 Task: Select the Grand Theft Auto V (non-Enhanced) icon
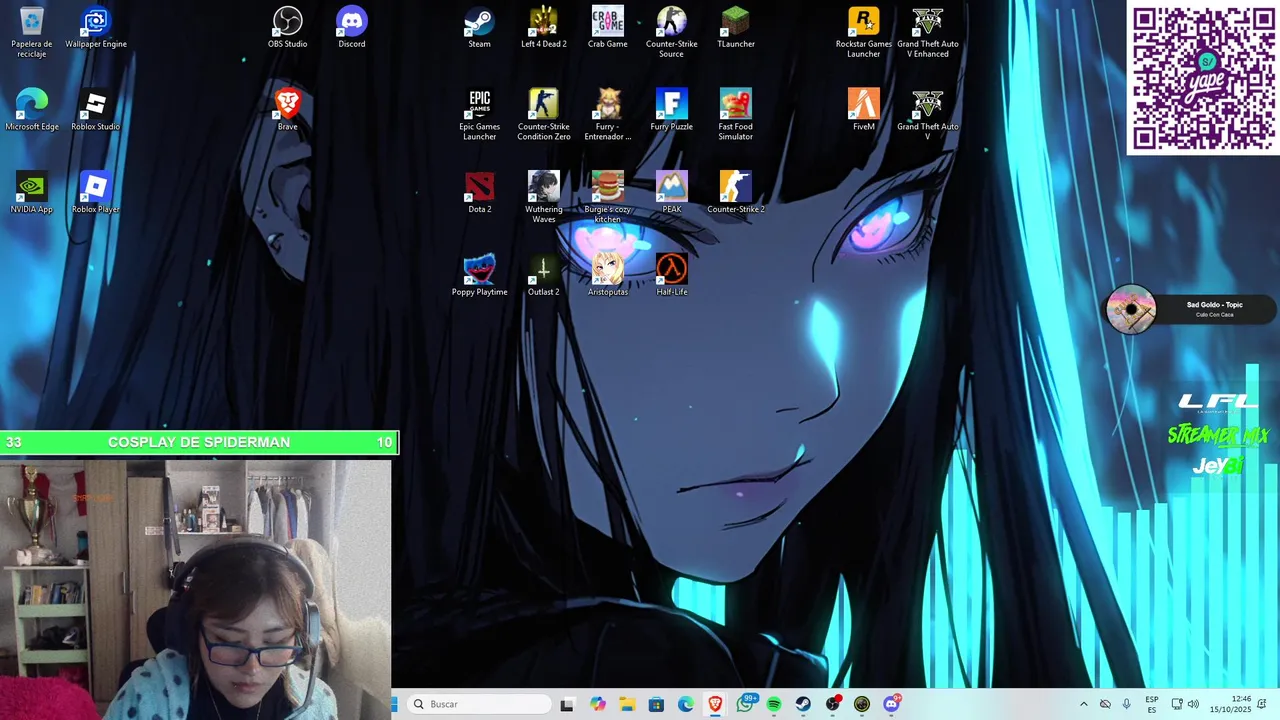tap(928, 115)
